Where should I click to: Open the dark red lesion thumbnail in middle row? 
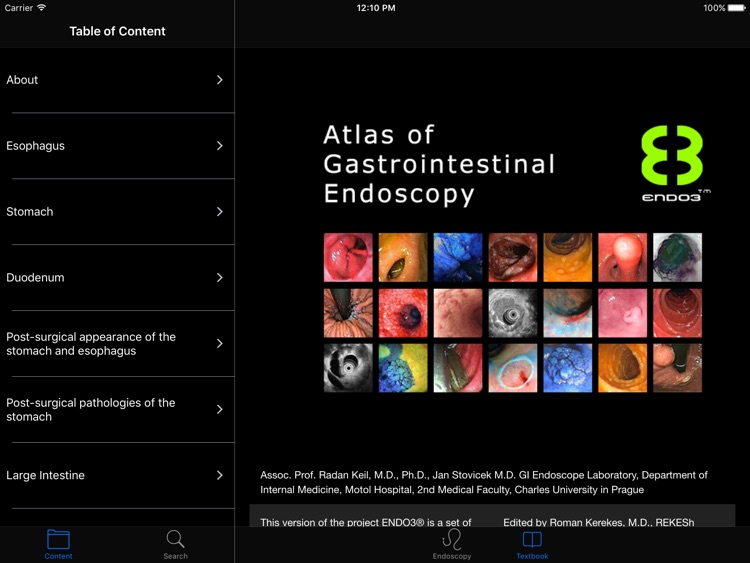point(403,313)
